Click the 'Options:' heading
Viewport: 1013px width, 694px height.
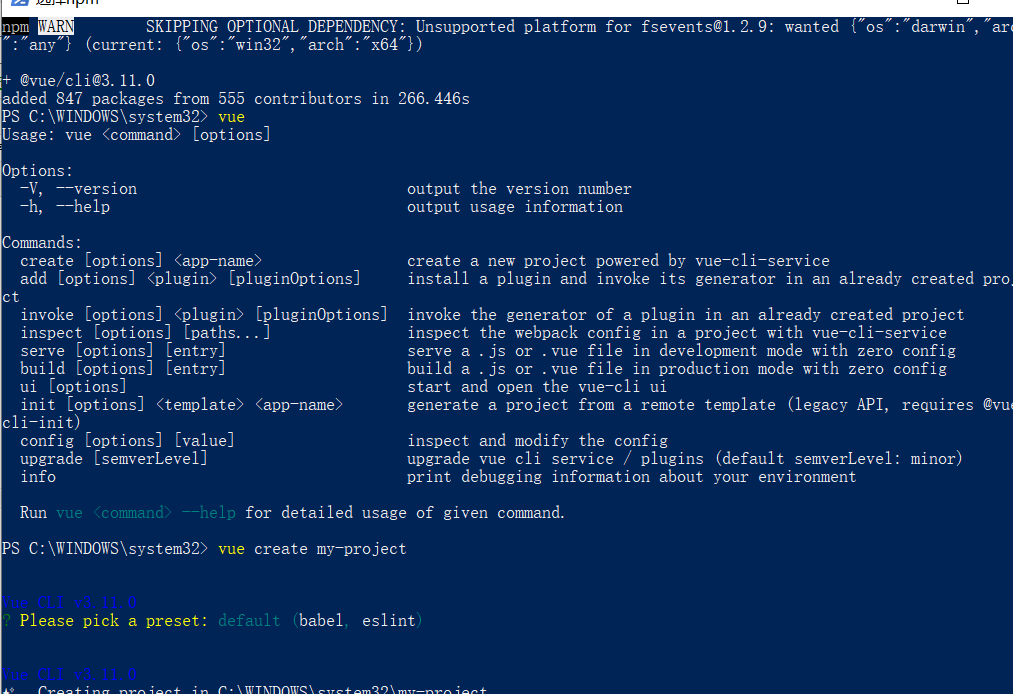(37, 171)
